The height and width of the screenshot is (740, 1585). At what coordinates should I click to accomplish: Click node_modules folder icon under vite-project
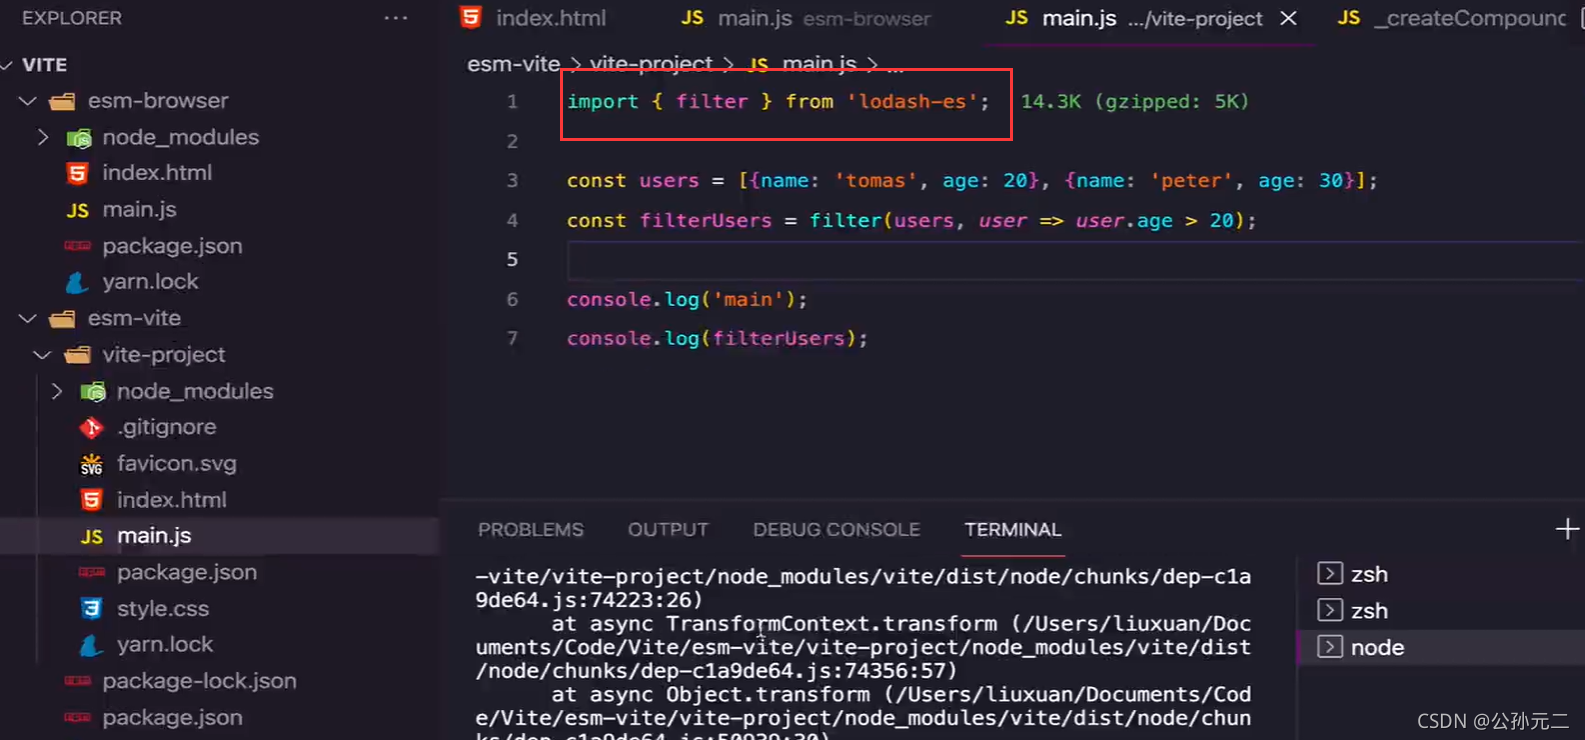tap(92, 391)
